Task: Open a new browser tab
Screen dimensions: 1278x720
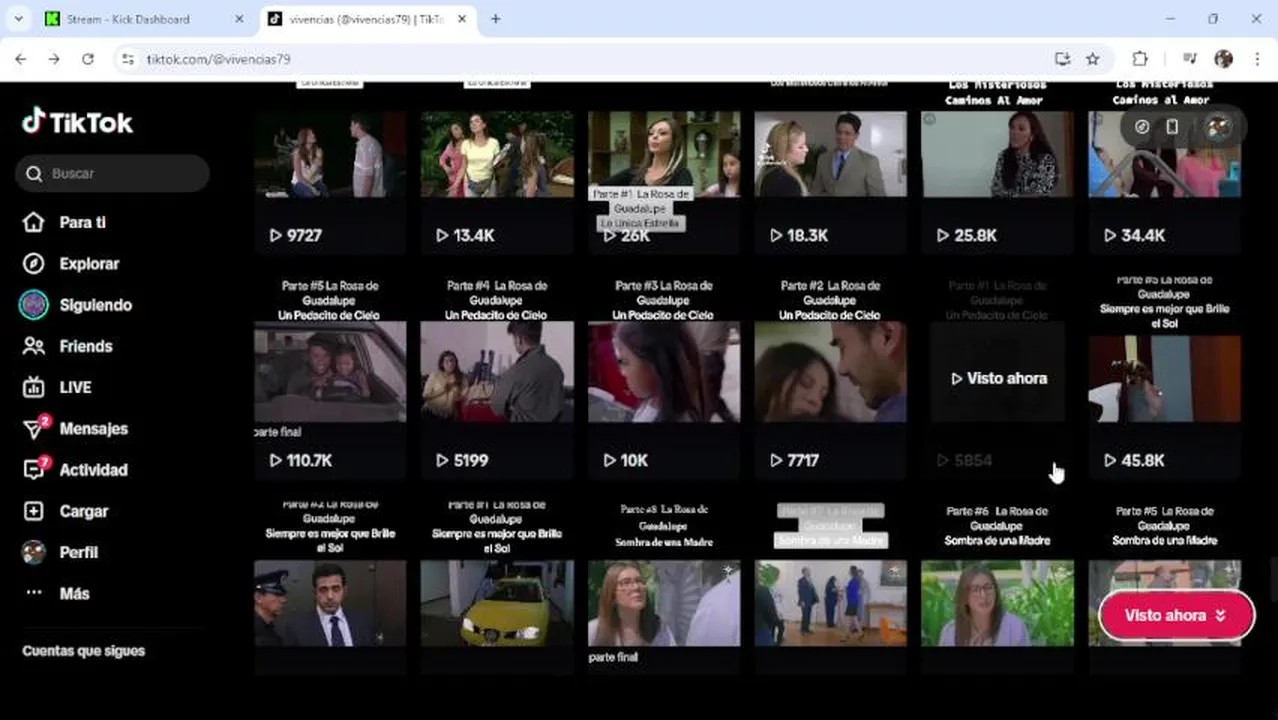Action: point(495,19)
